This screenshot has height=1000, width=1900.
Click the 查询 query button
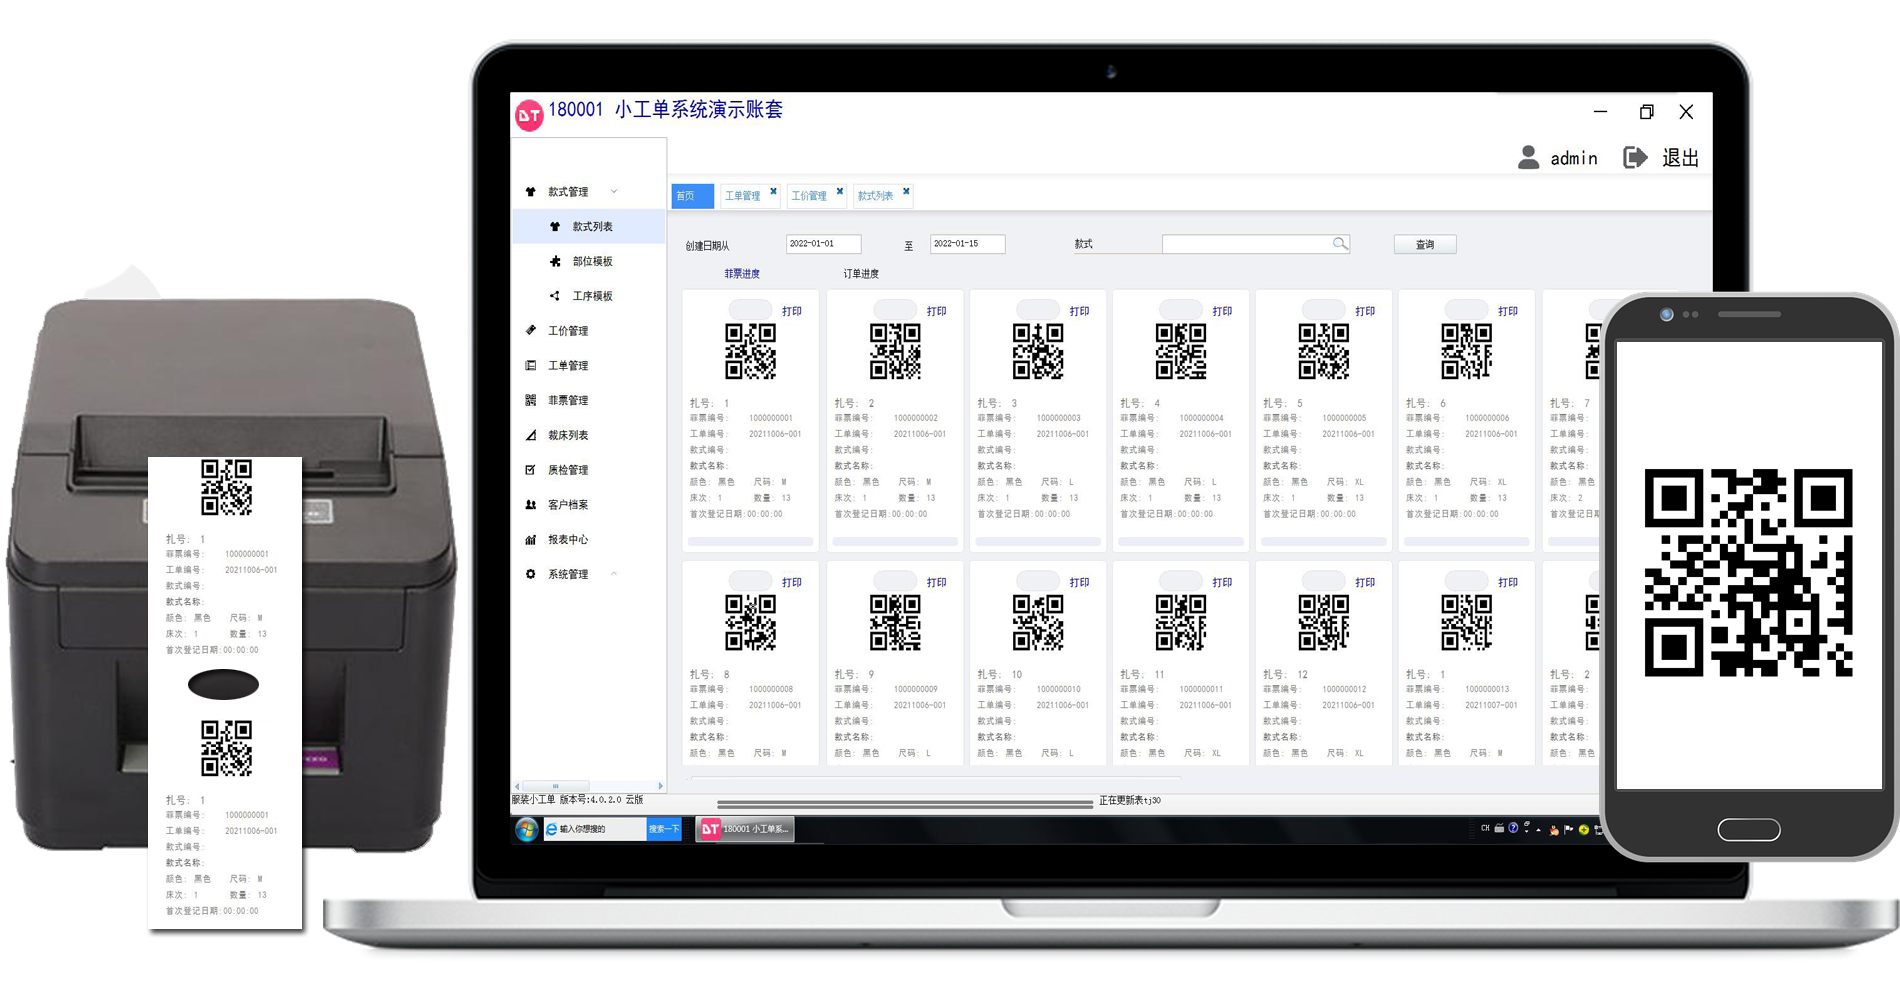pyautogui.click(x=1425, y=245)
